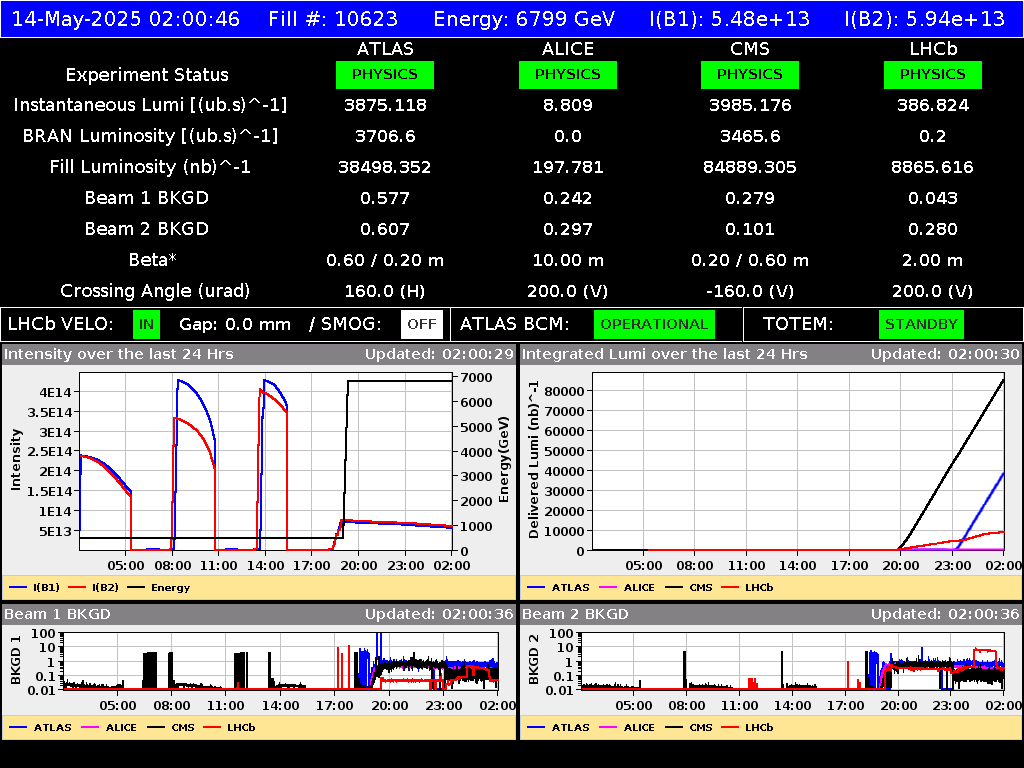
Task: Select the LHCb VELO green IN indicator
Action: tap(146, 325)
